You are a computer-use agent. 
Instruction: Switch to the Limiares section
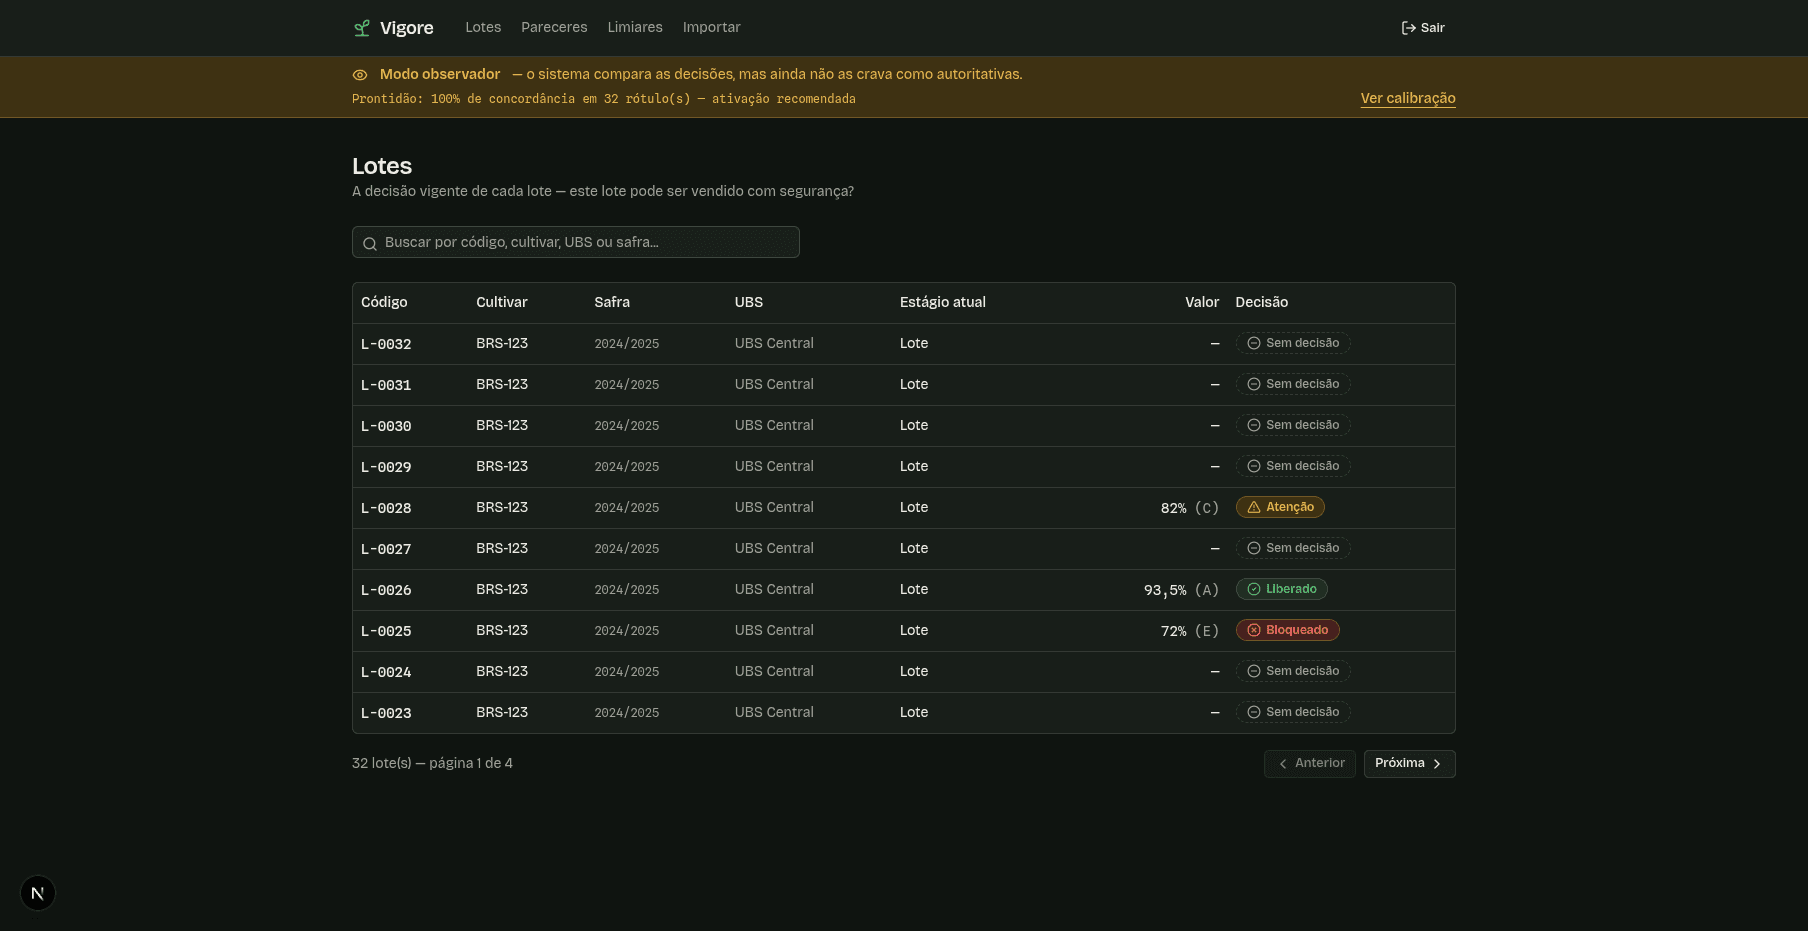pyautogui.click(x=635, y=28)
